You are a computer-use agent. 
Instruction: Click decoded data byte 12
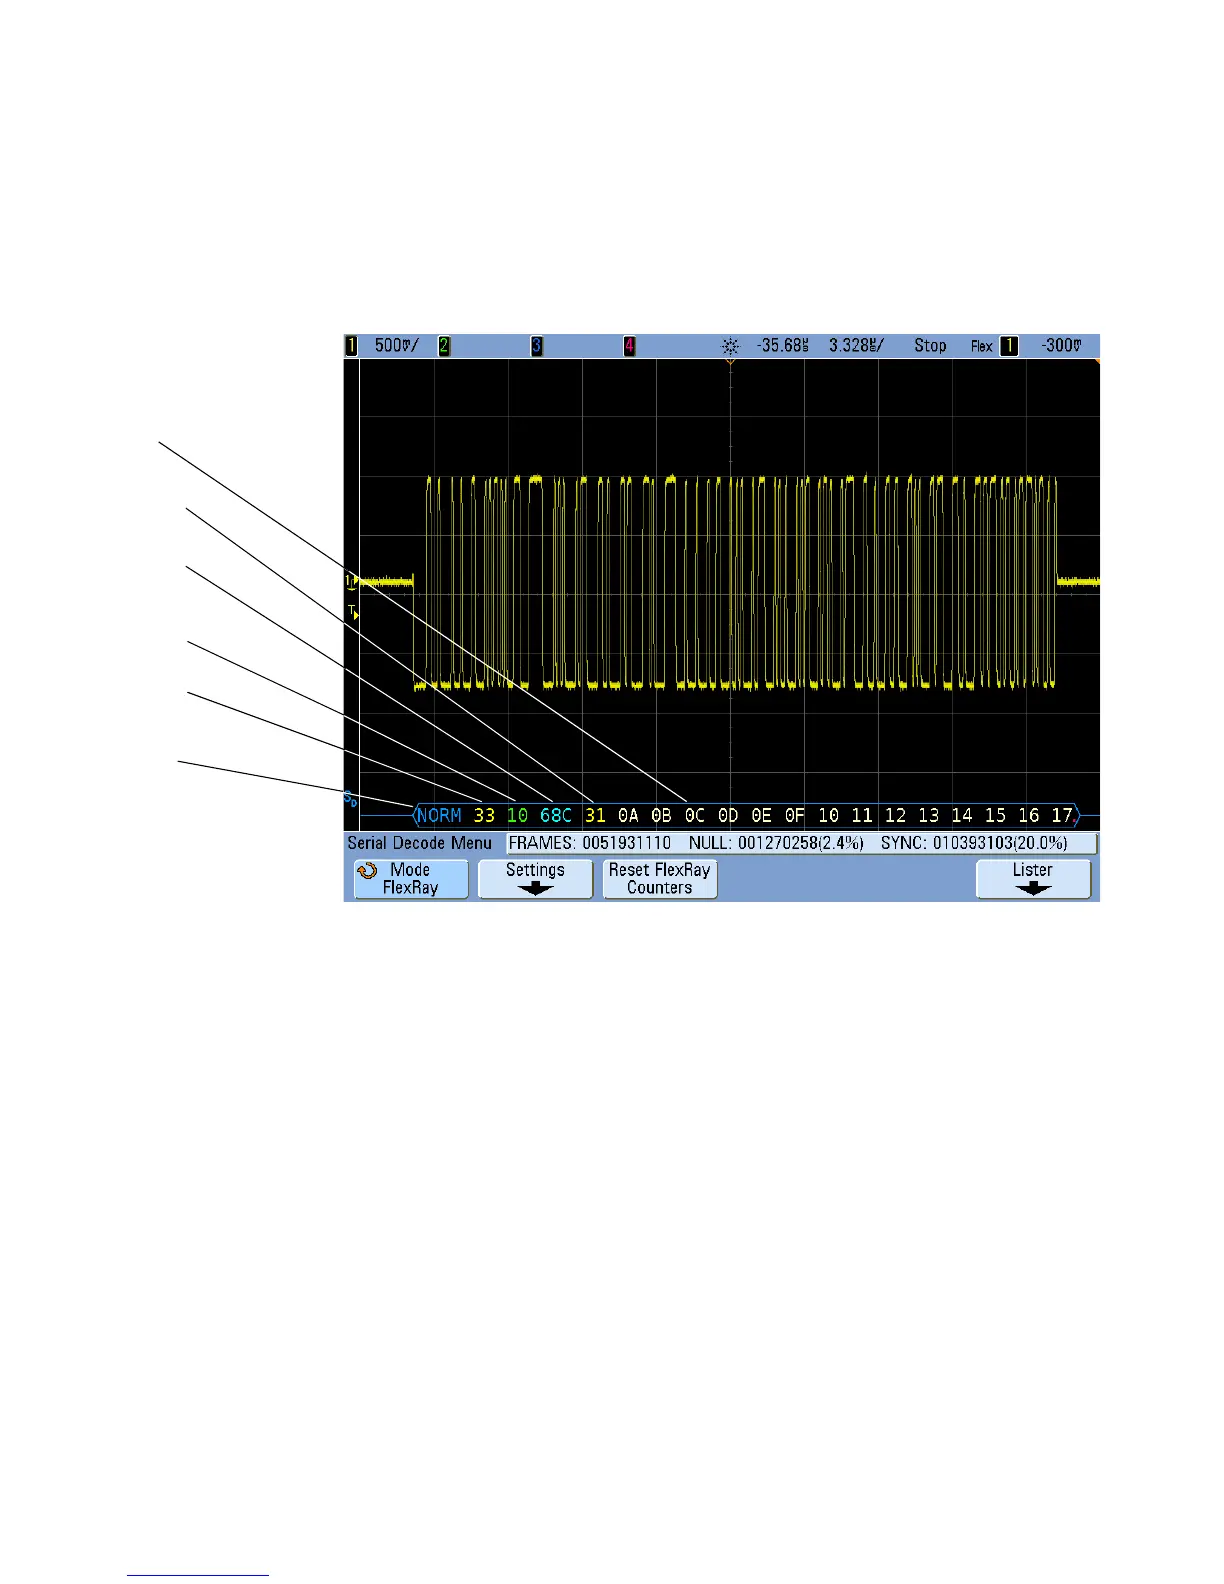coord(895,816)
